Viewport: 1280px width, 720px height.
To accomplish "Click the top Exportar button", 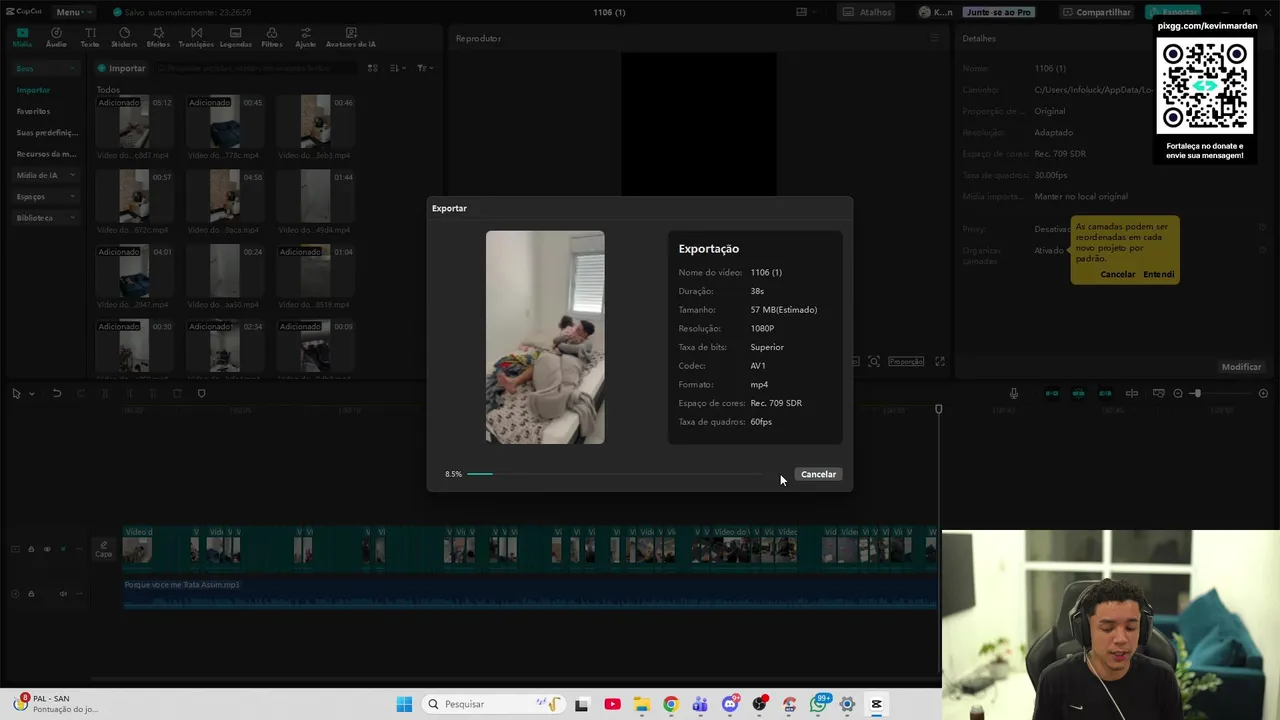I will point(1173,12).
